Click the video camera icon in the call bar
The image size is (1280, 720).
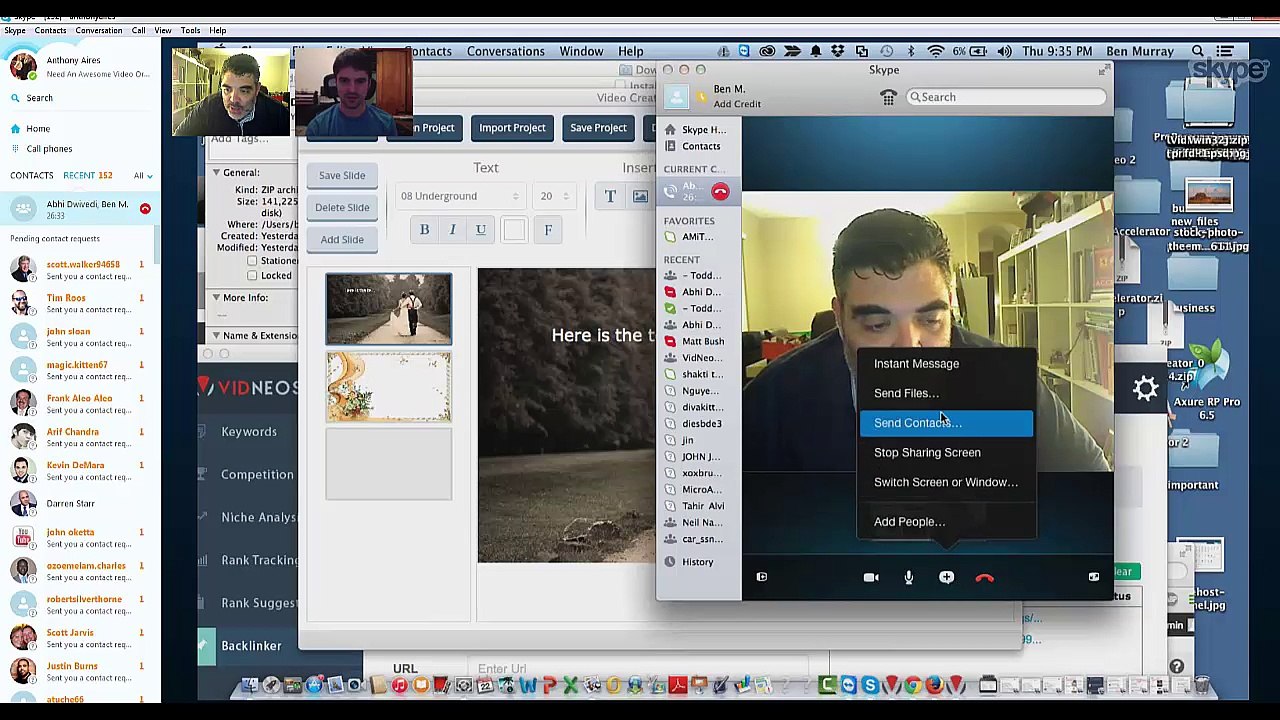[871, 577]
